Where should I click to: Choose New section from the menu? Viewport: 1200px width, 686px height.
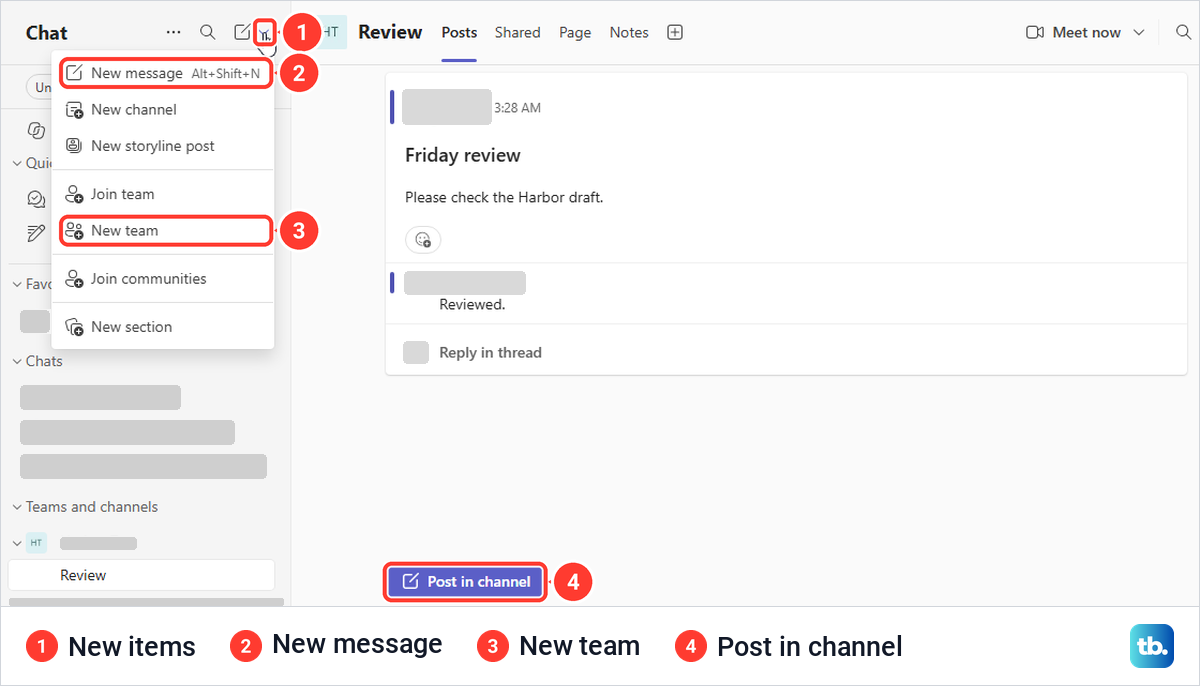coord(163,326)
